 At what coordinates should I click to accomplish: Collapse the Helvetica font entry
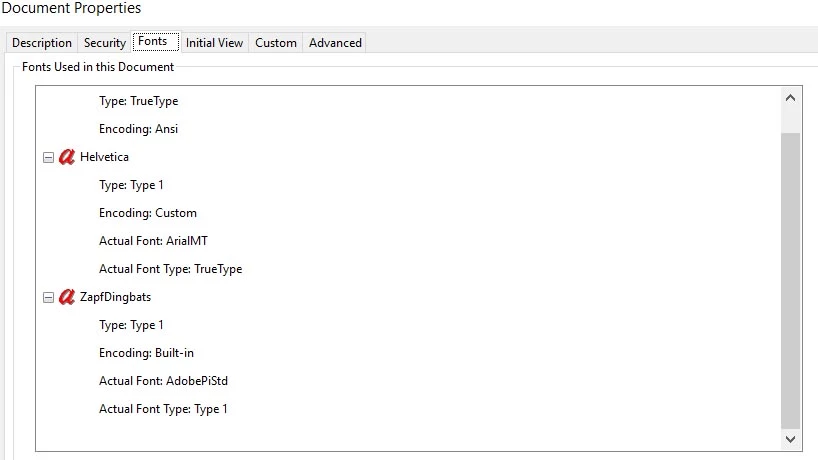pyautogui.click(x=48, y=158)
